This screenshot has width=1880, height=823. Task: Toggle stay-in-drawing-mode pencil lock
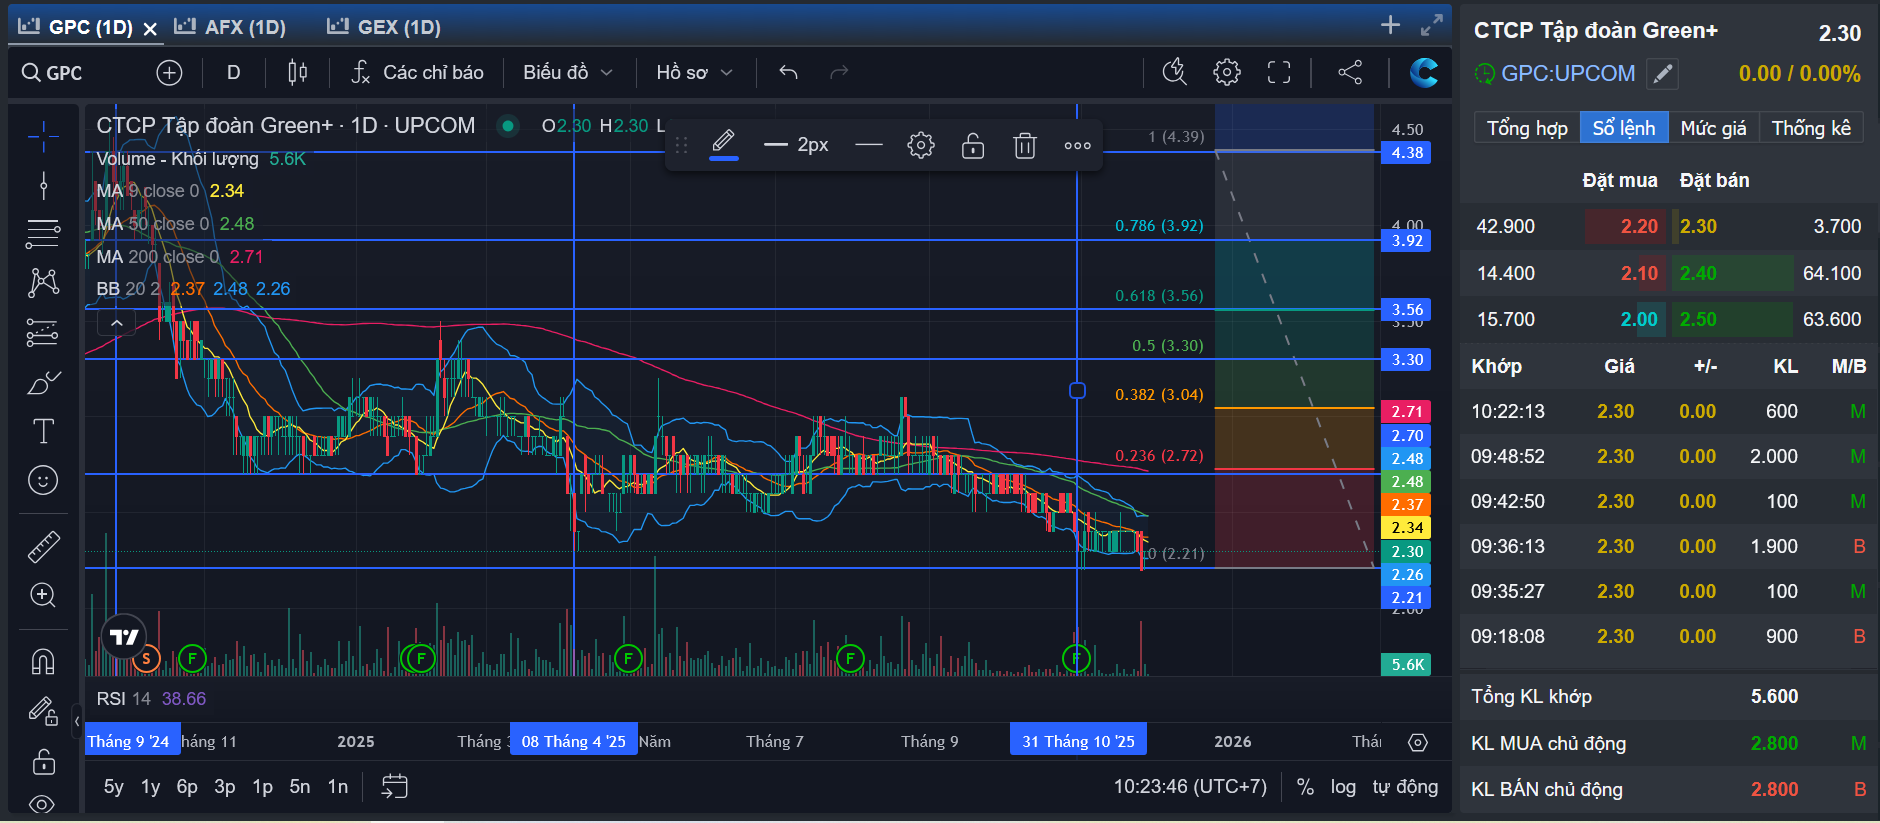tap(43, 711)
